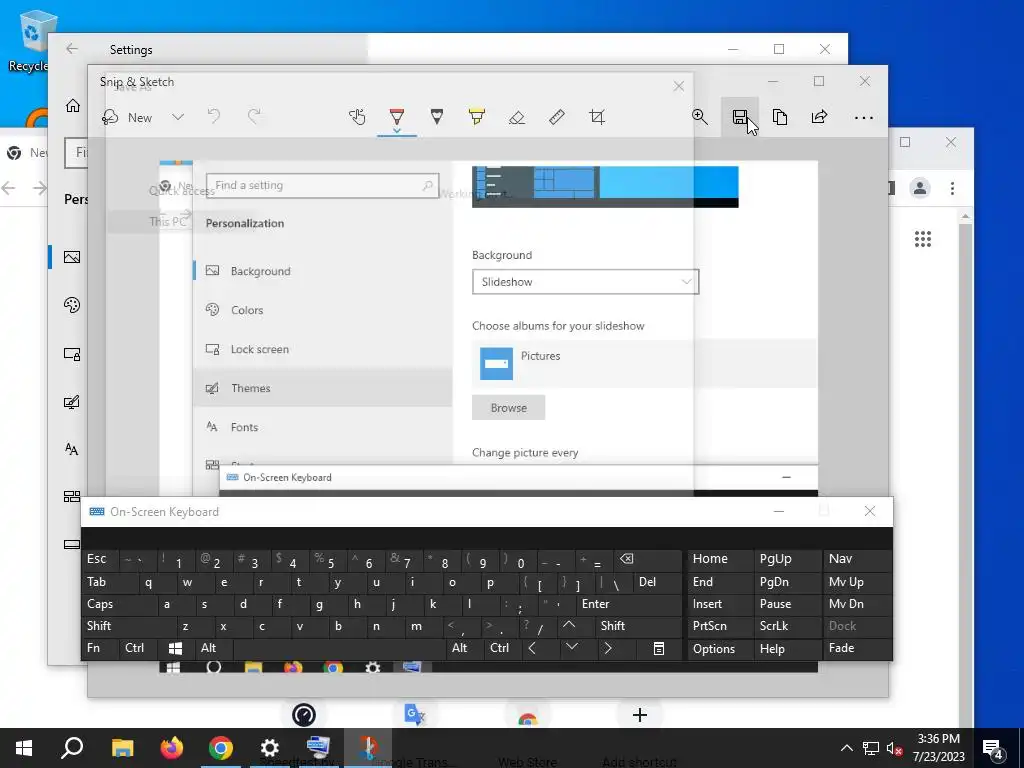The height and width of the screenshot is (768, 1024).
Task: Select the eraser tool
Action: coord(517,117)
